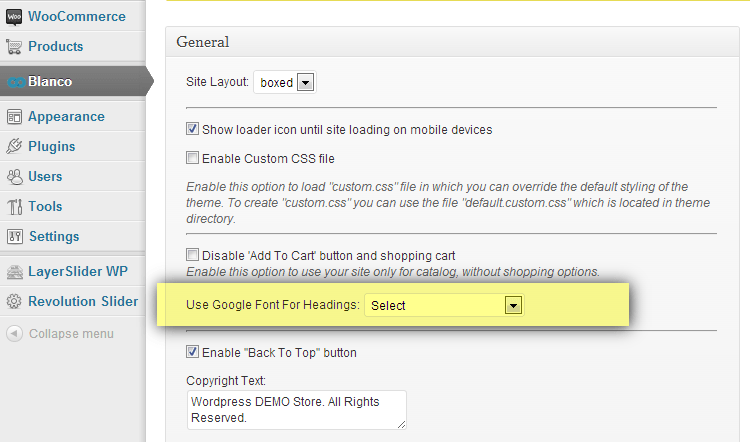
Task: Click the Revolution Slider gear icon
Action: coord(14,302)
